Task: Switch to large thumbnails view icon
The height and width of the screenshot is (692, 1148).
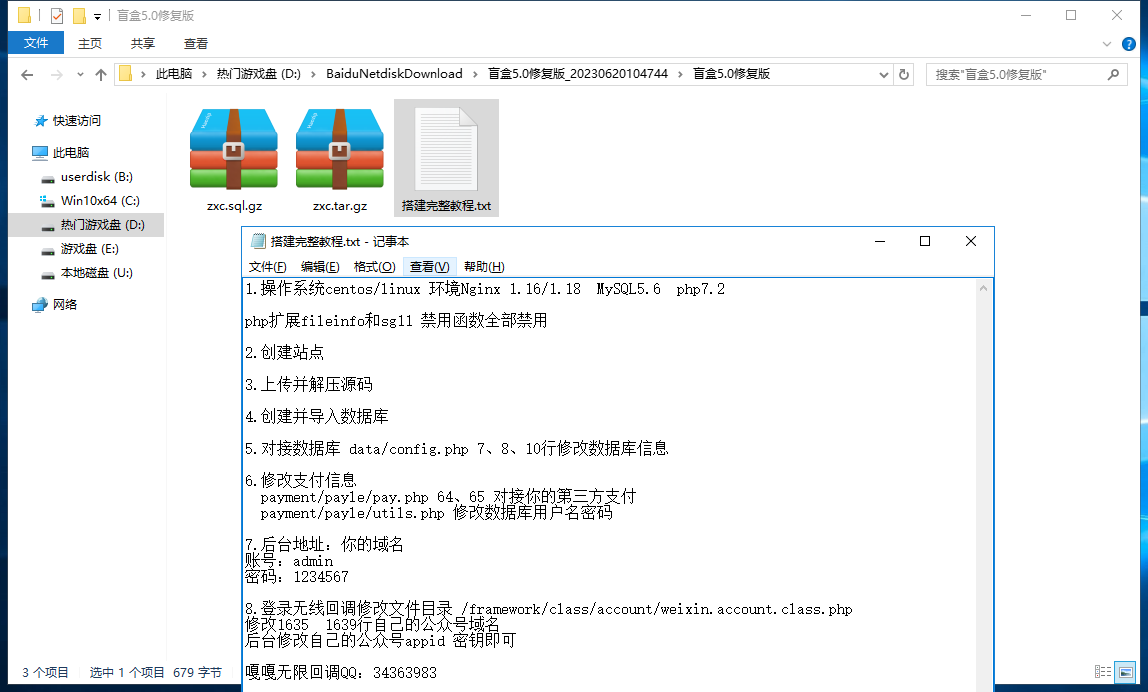Action: (1126, 673)
